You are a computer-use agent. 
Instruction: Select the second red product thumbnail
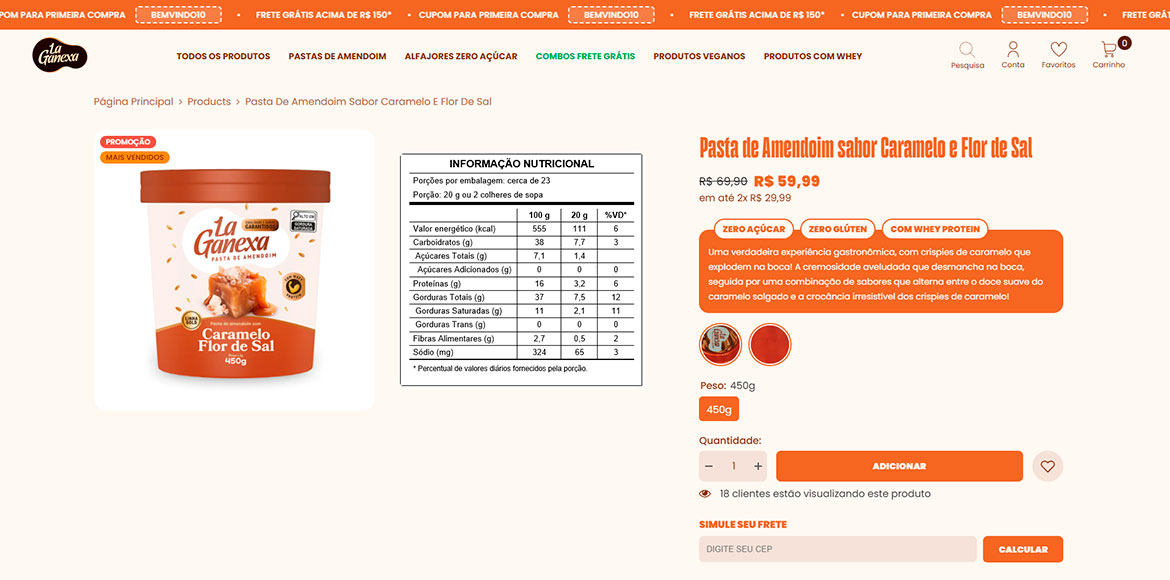point(769,344)
